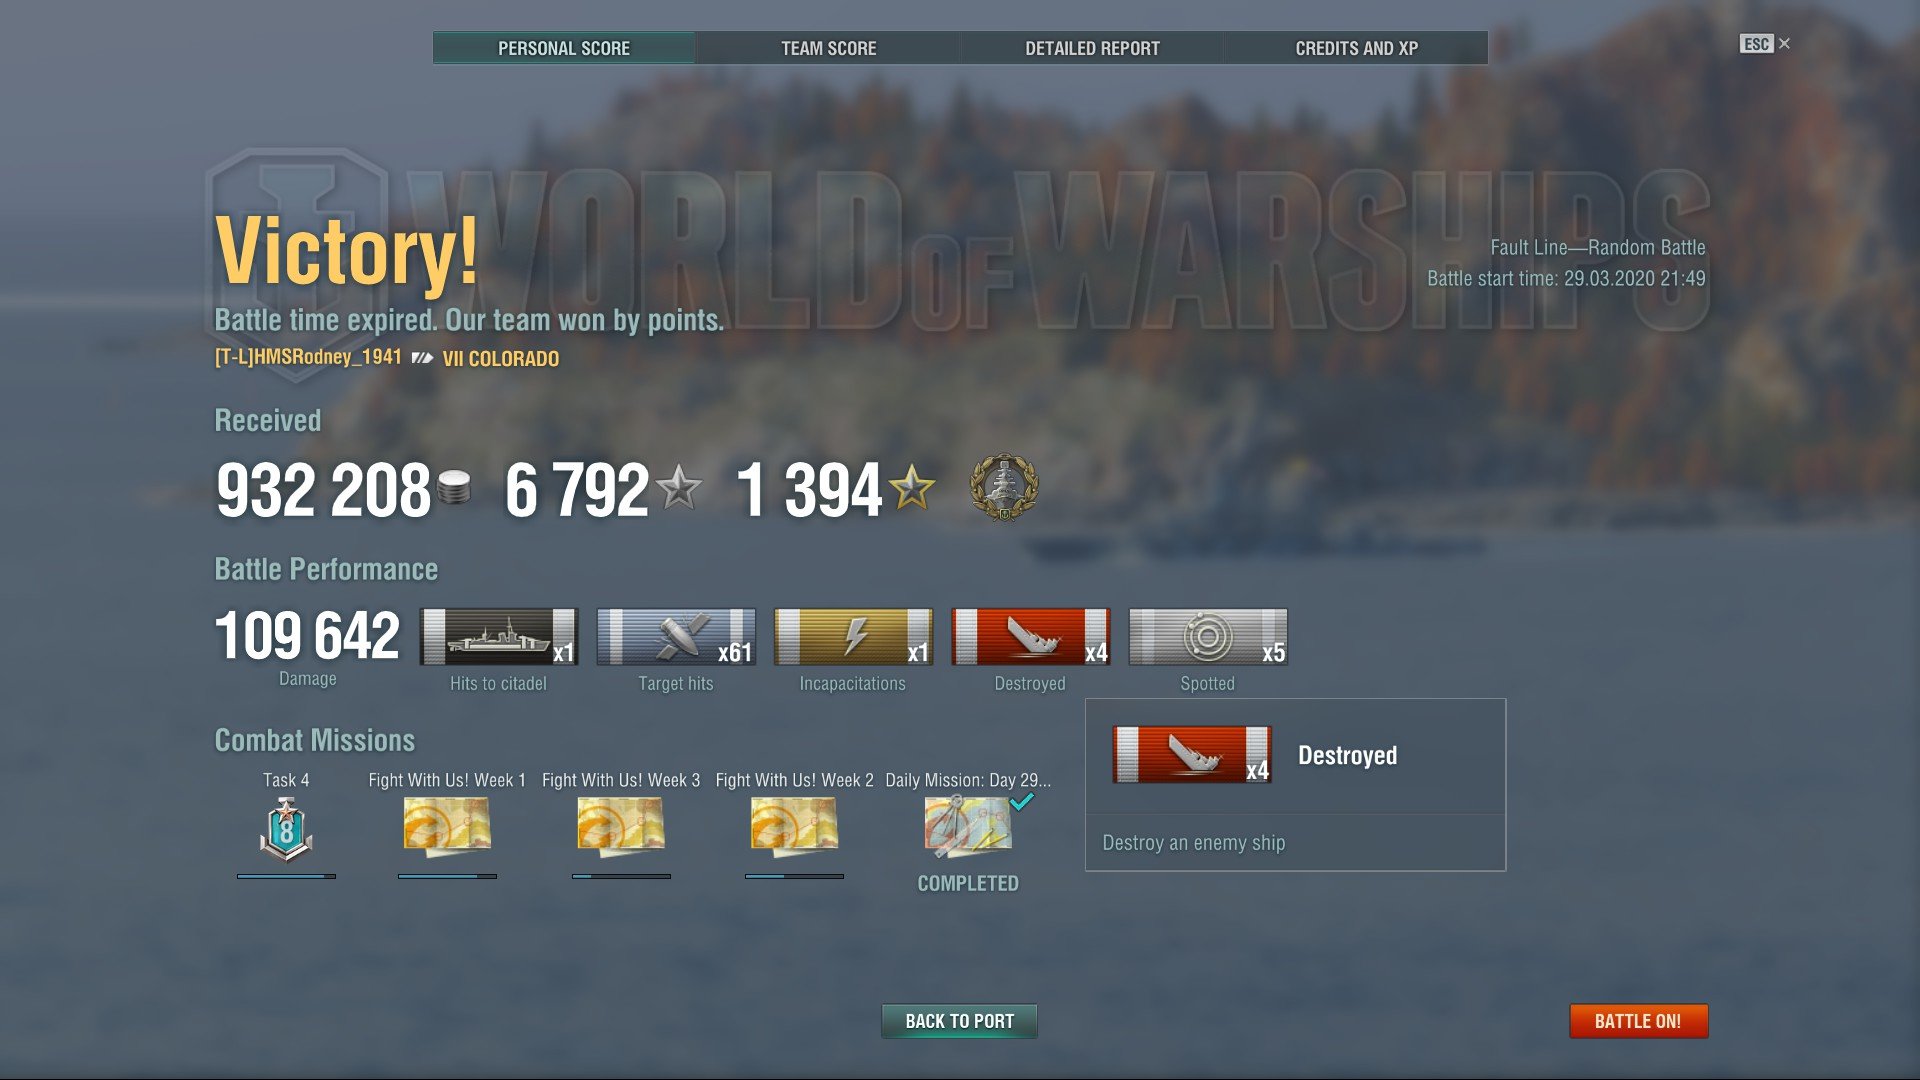The width and height of the screenshot is (1920, 1080).
Task: Open Fight With Us! Week 1 mission
Action: click(447, 827)
